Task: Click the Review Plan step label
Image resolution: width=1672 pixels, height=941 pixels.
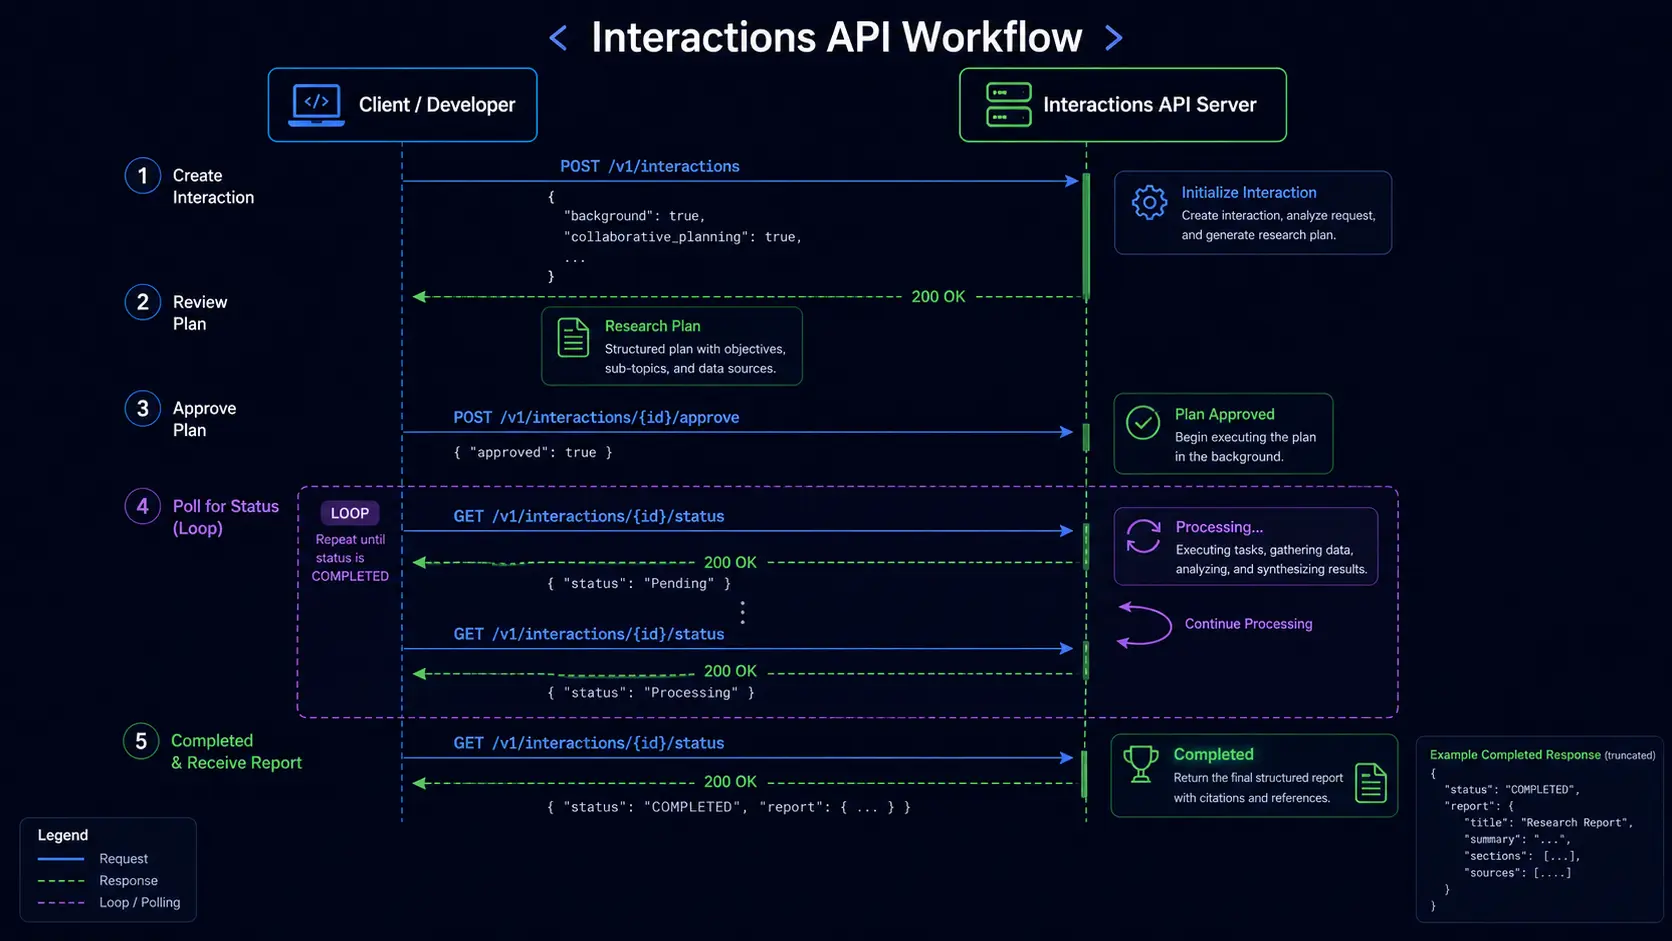Action: pos(200,313)
